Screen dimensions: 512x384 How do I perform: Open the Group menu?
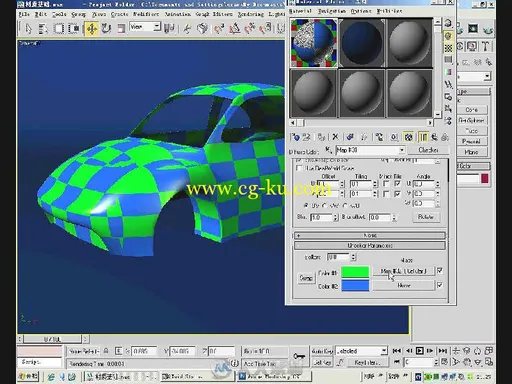(79, 14)
